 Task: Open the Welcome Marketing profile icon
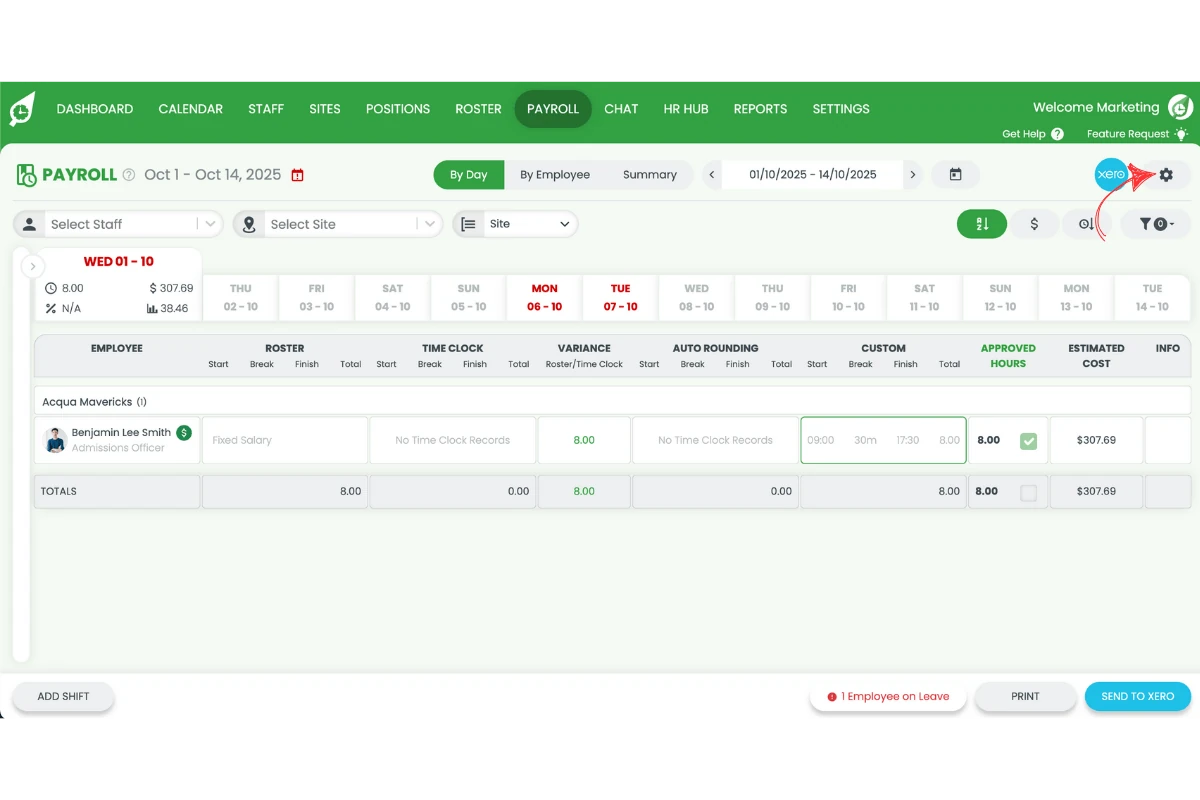click(x=1180, y=107)
